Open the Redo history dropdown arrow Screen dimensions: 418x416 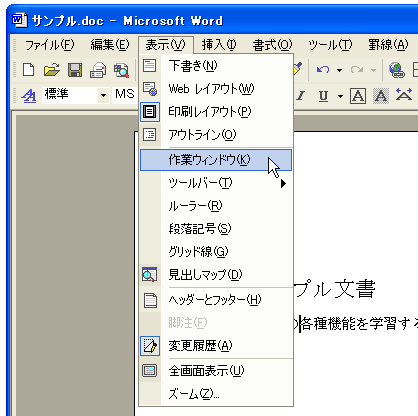pyautogui.click(x=373, y=70)
